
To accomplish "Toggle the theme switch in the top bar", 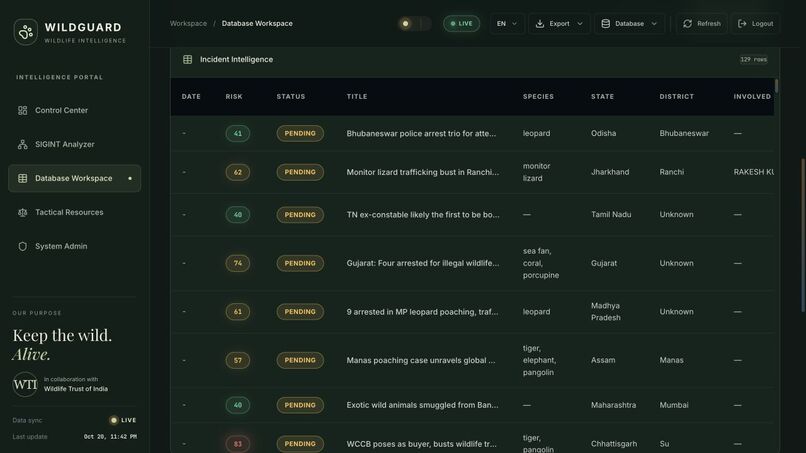I will 414,24.
